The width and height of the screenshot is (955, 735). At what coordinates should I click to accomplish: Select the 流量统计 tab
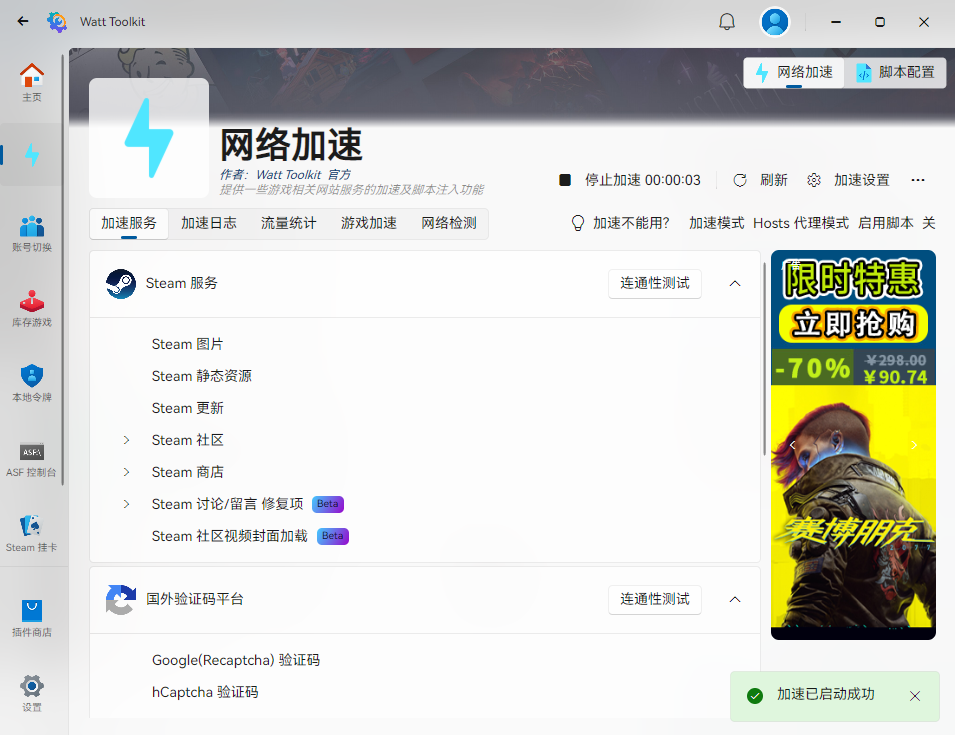tap(289, 223)
